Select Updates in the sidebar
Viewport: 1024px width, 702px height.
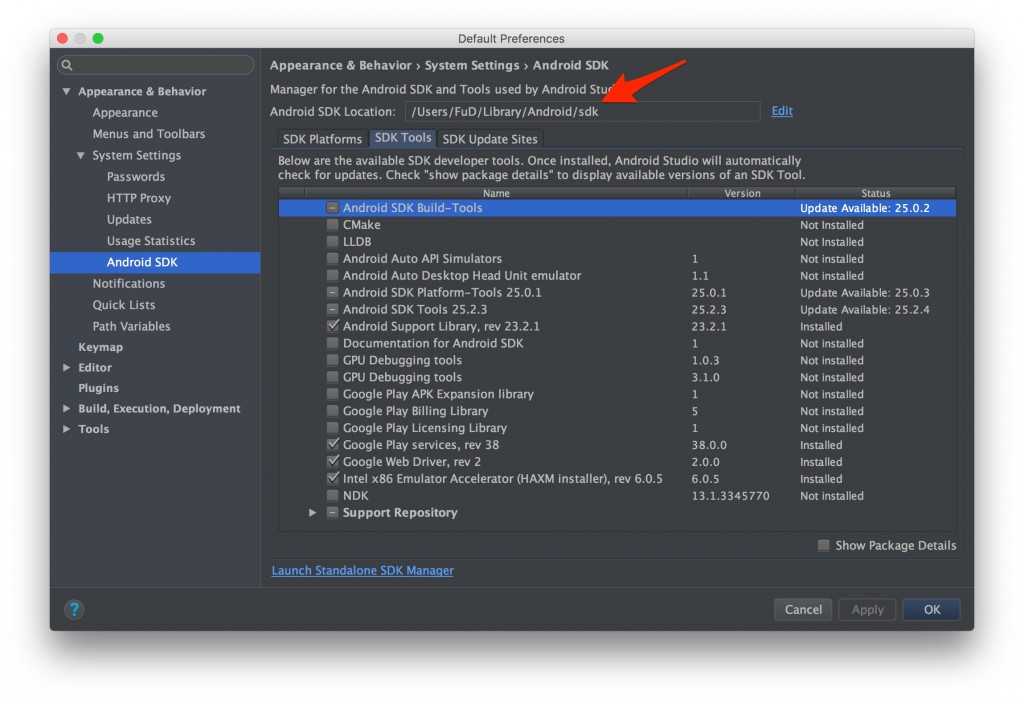[129, 219]
